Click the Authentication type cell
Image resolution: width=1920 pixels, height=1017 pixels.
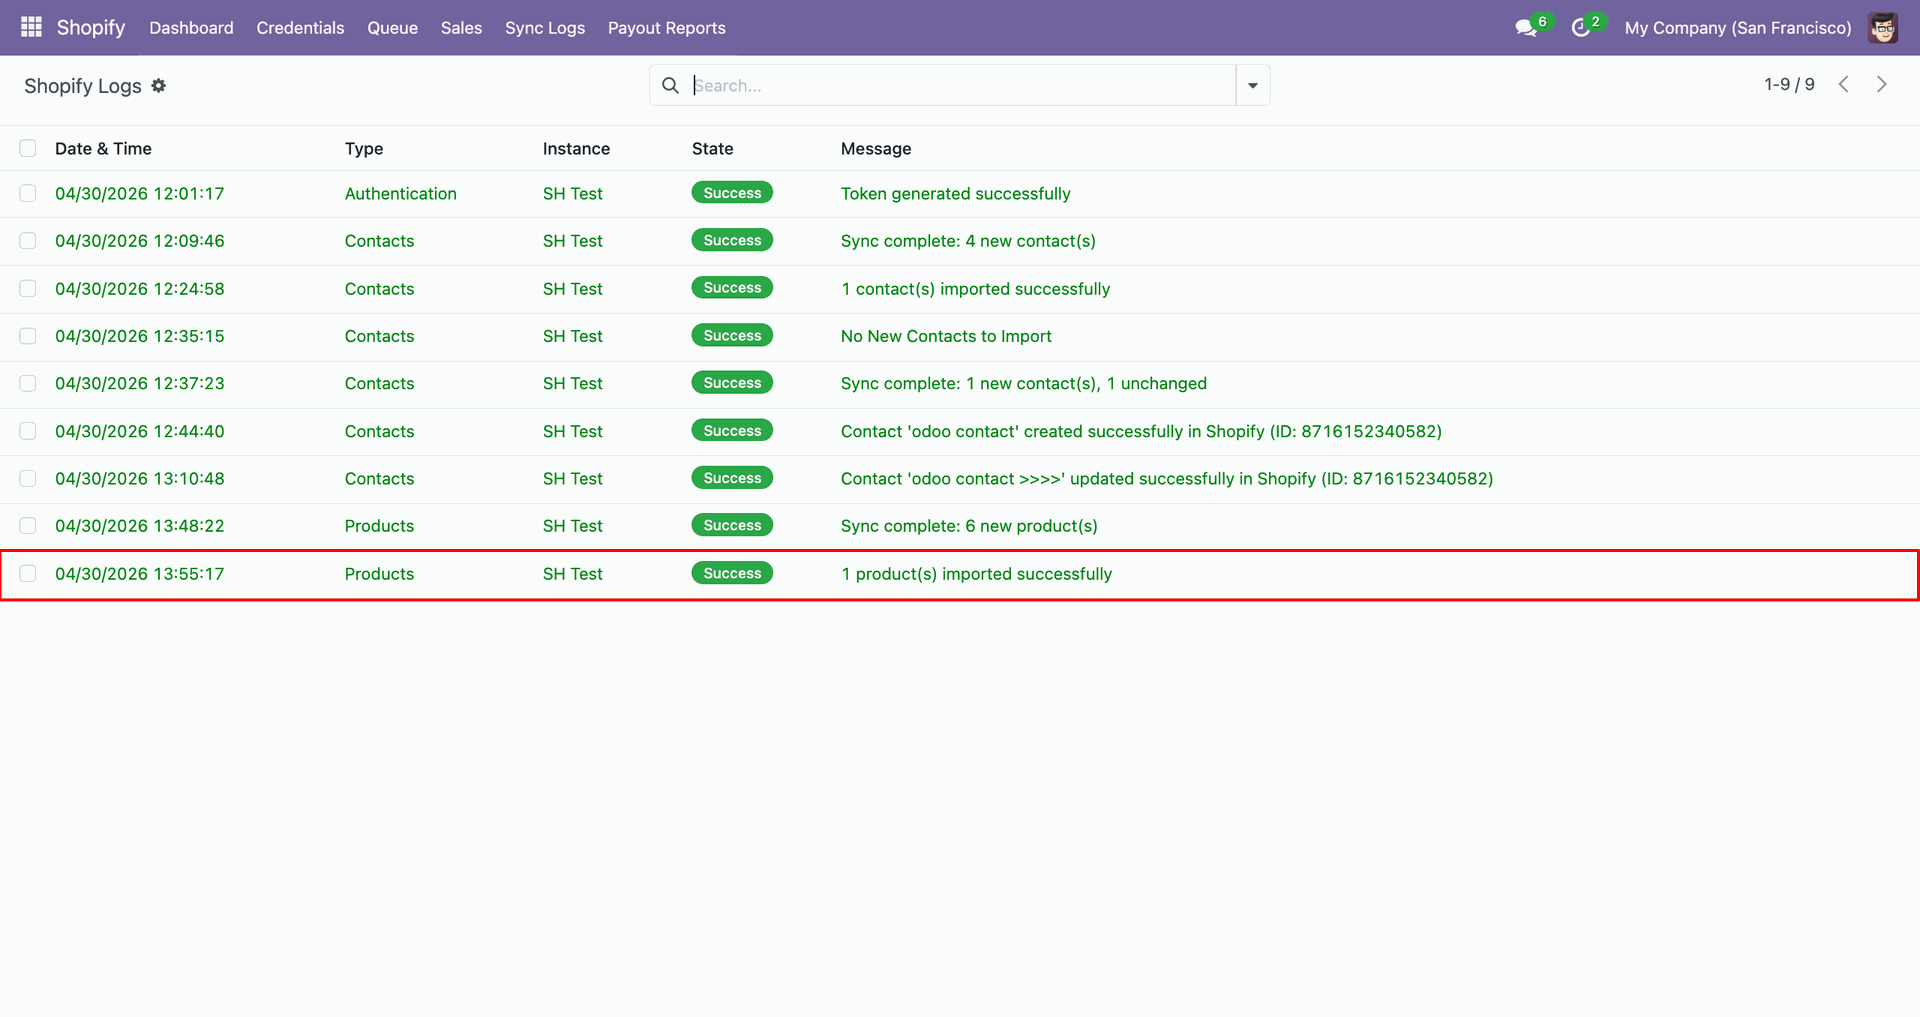[400, 193]
